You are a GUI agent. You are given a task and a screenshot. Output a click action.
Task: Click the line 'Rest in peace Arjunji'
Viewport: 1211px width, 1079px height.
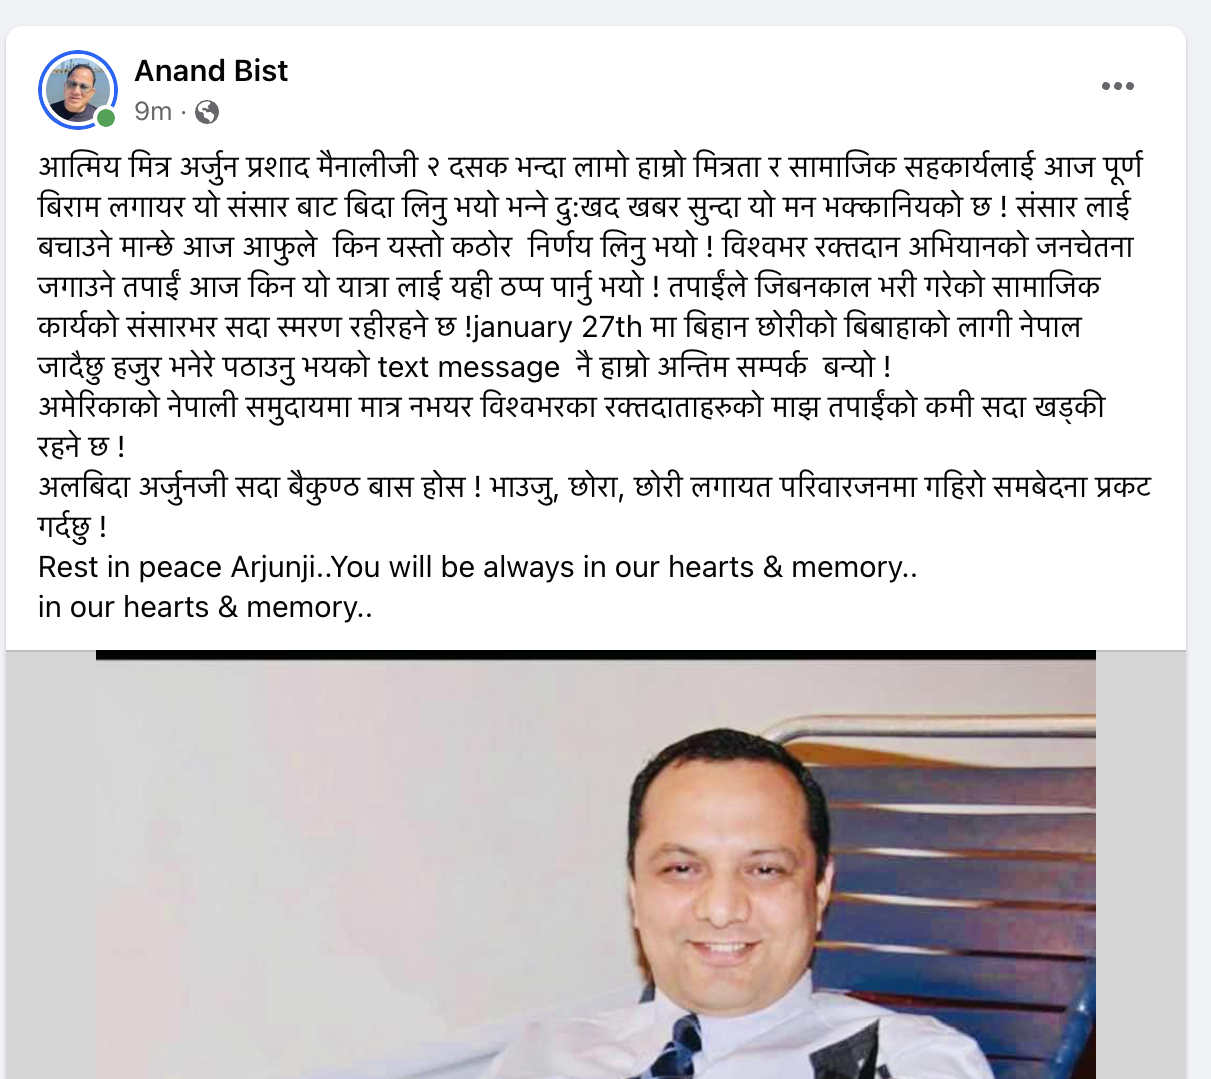[478, 567]
